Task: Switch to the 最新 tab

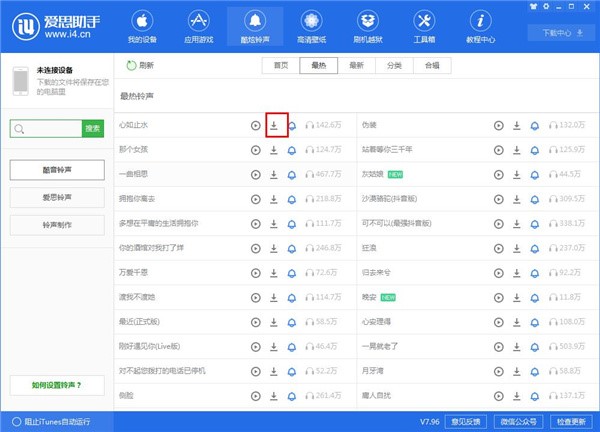Action: tap(357, 65)
